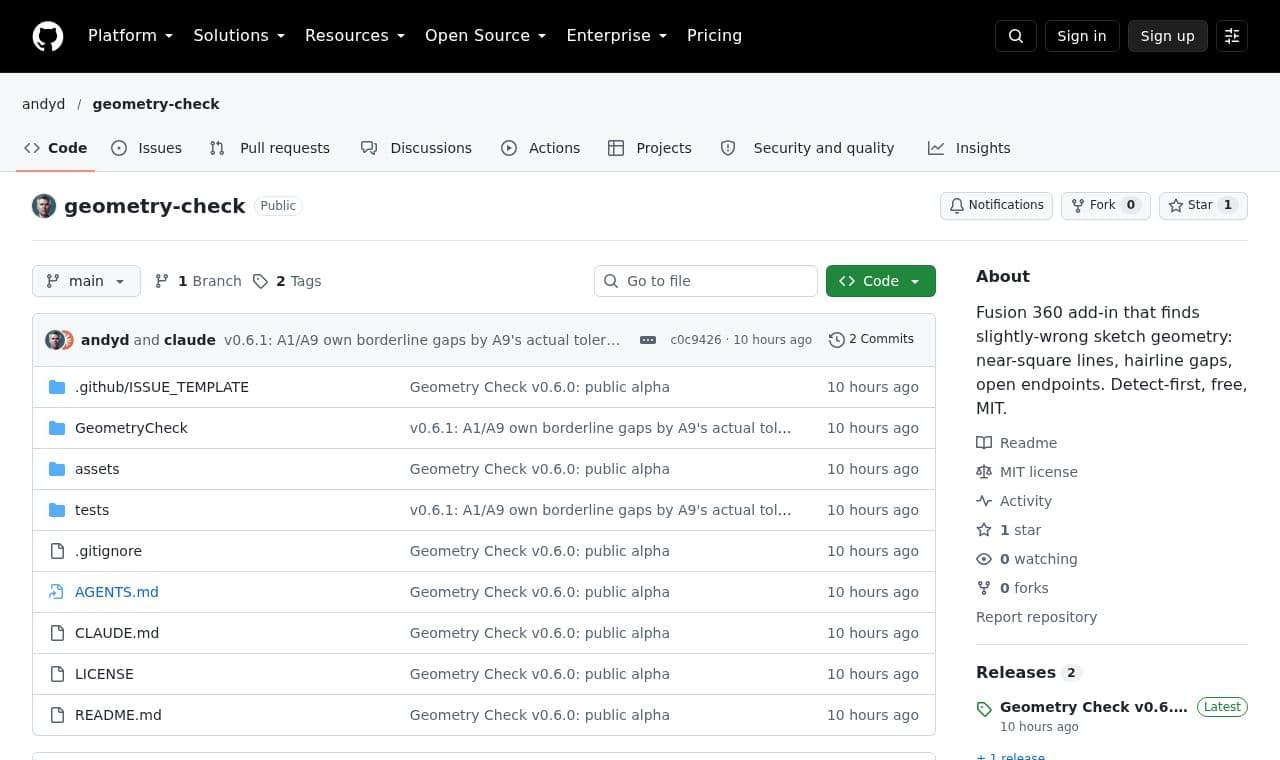Screen dimensions: 1280x760
Task: Click the tests folder icon
Action: pyautogui.click(x=57, y=510)
